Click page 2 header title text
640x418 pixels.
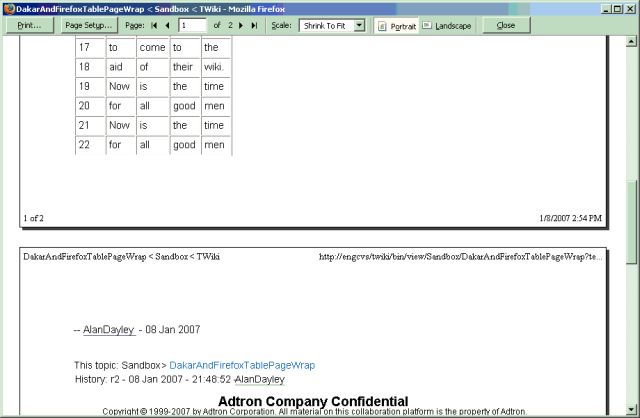(x=121, y=257)
